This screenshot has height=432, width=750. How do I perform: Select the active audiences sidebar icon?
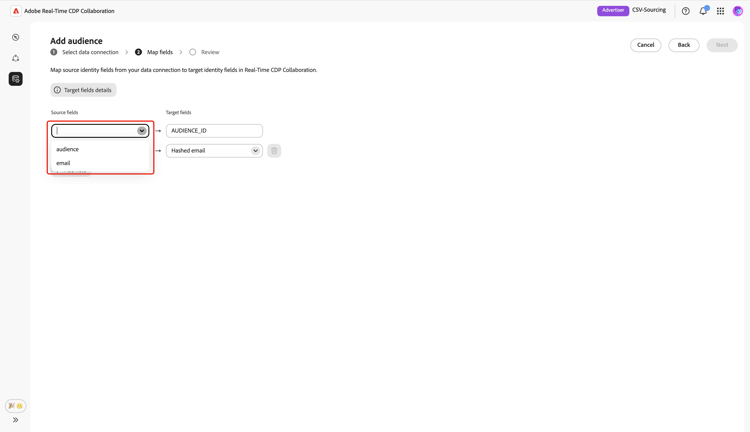(x=16, y=79)
